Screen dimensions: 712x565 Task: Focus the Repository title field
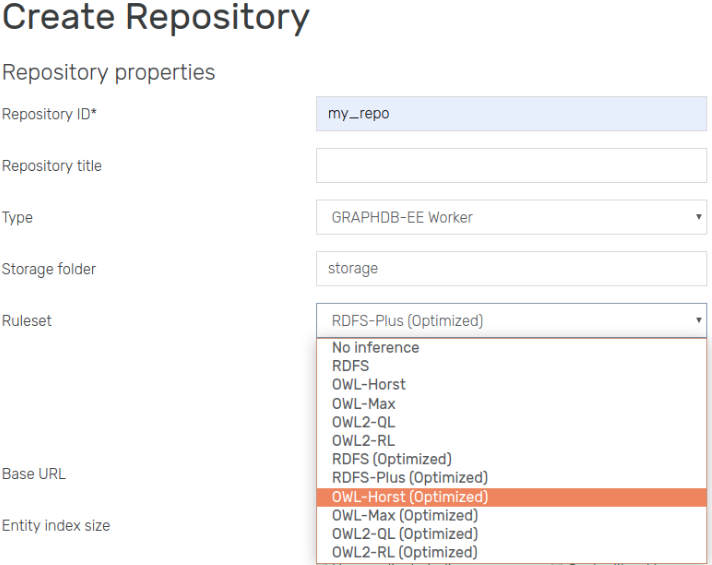click(x=511, y=165)
